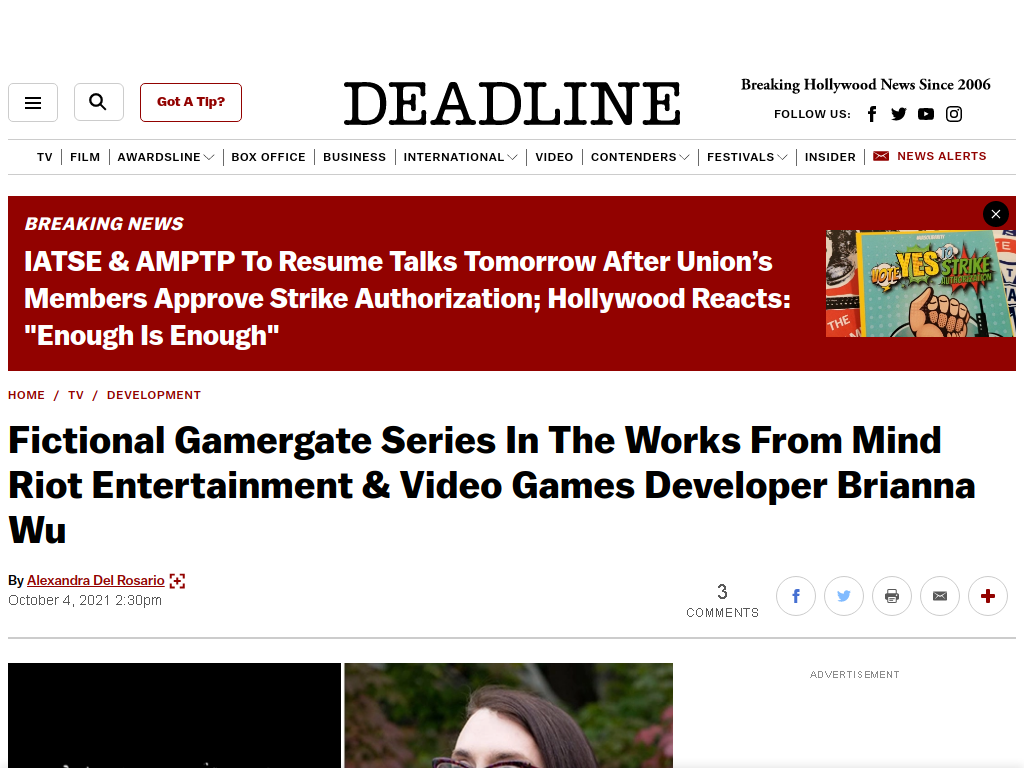Go to the Deadline homepage logo
This screenshot has height=768, width=1024.
512,103
